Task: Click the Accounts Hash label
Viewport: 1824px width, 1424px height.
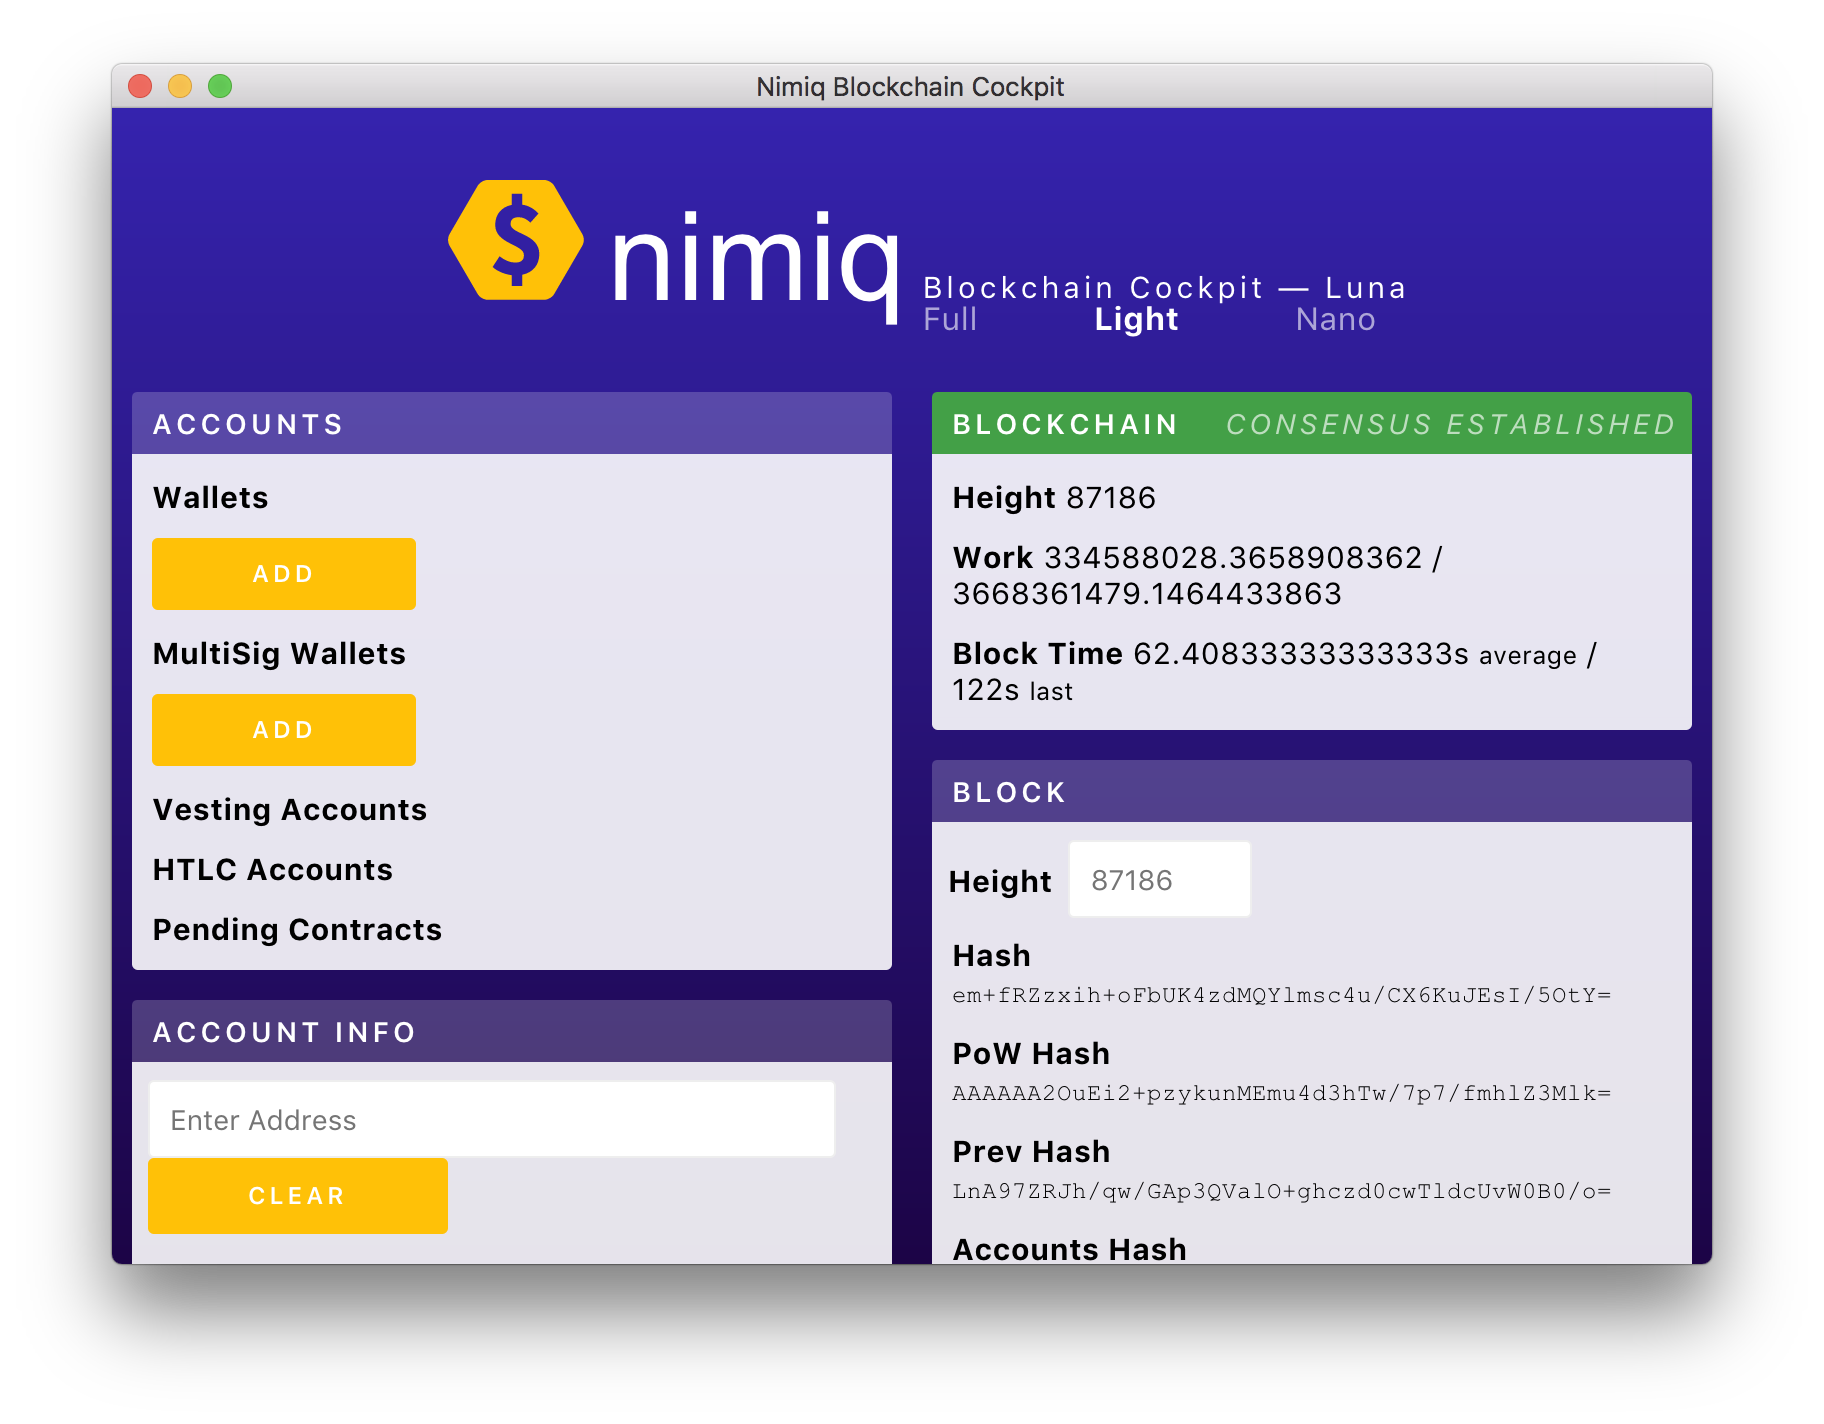Action: 1070,1249
